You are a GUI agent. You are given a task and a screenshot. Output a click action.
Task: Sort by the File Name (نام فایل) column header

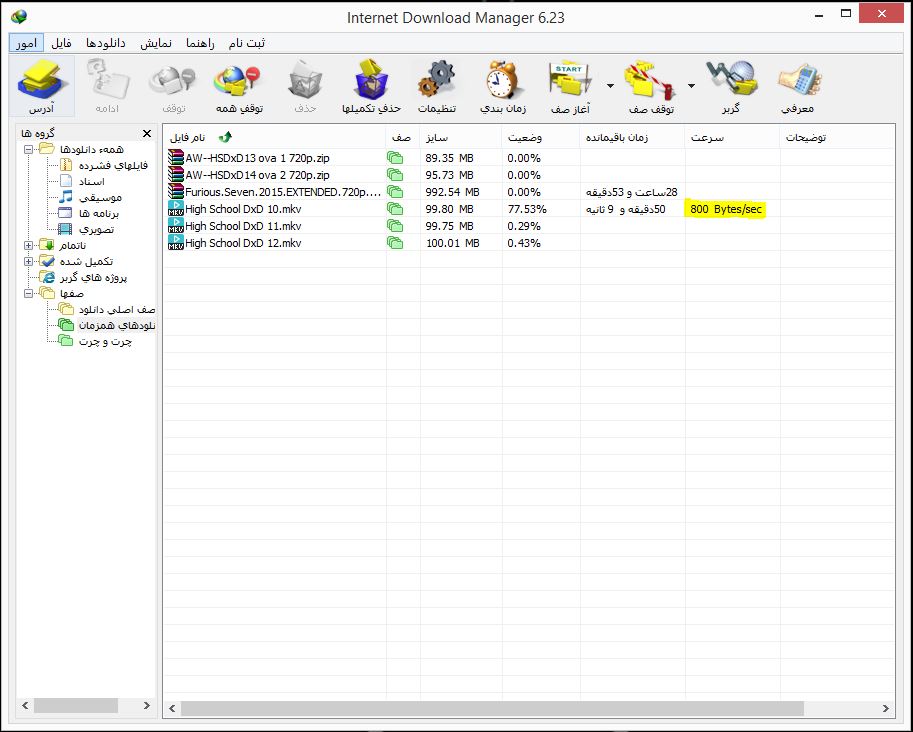point(274,137)
